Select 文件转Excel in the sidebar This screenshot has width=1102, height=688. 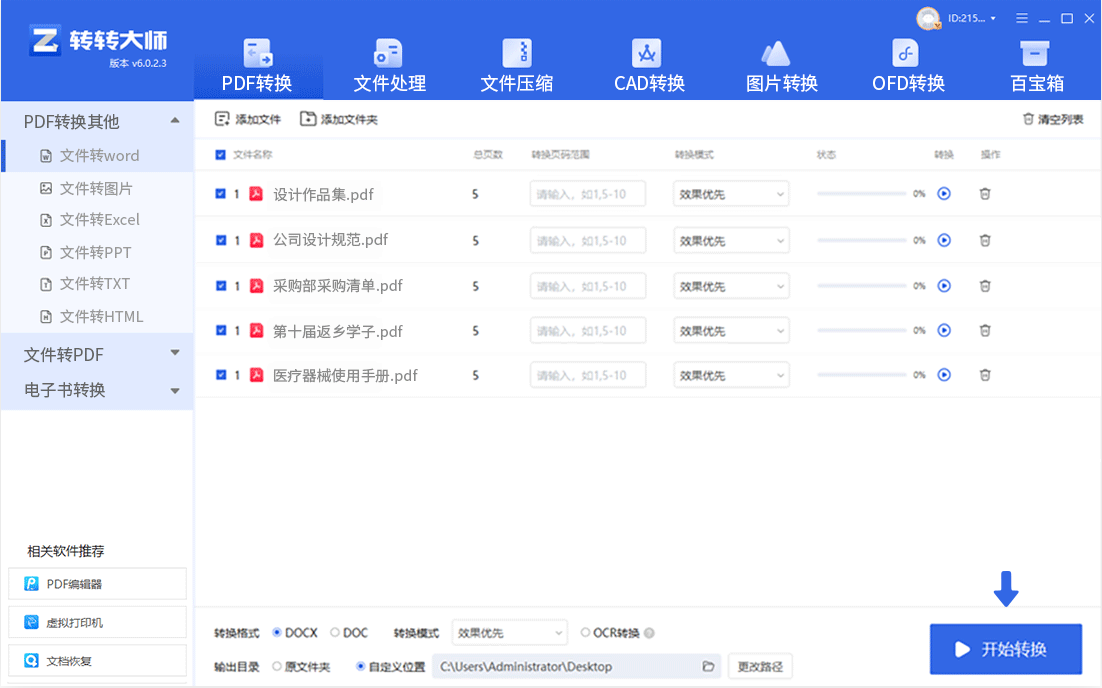pyautogui.click(x=99, y=220)
